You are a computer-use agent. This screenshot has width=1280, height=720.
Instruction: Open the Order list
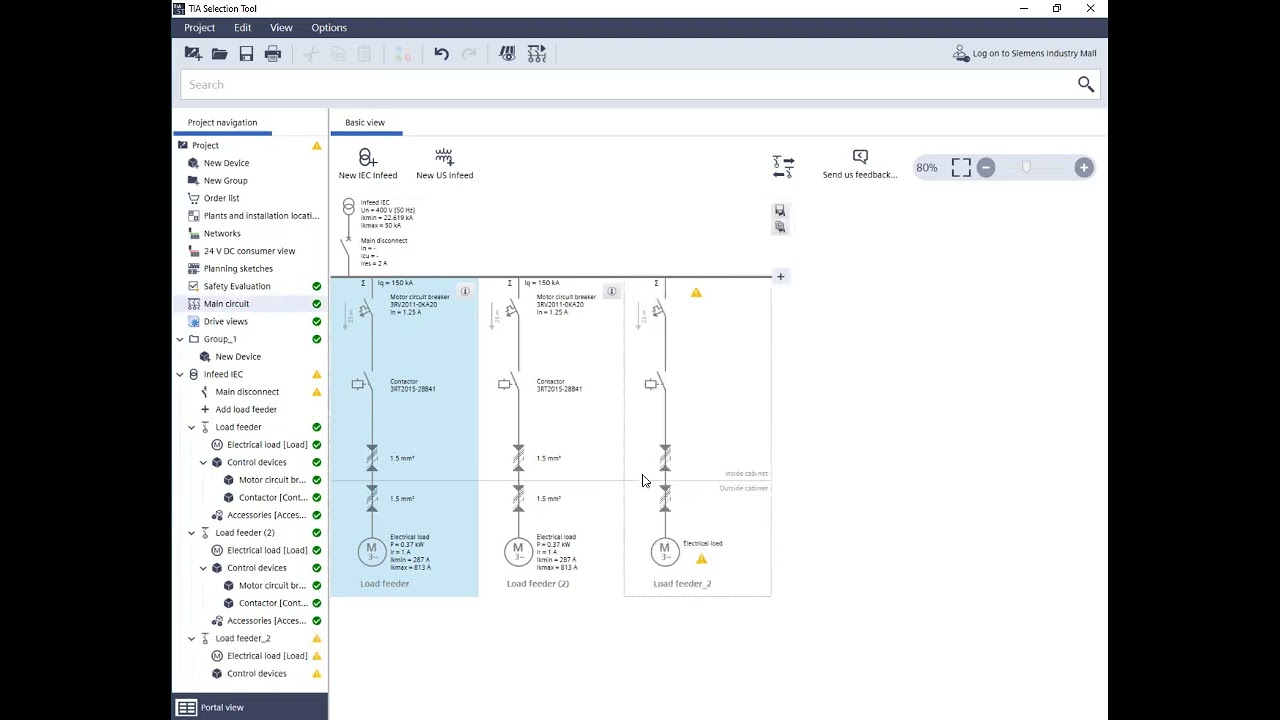click(221, 198)
